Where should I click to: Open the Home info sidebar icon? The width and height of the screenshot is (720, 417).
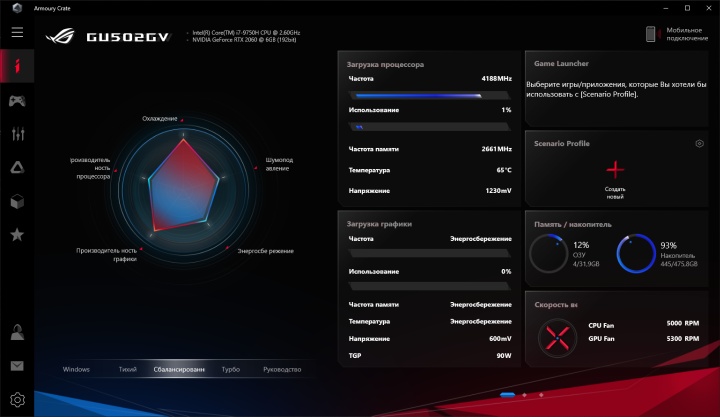(17, 66)
